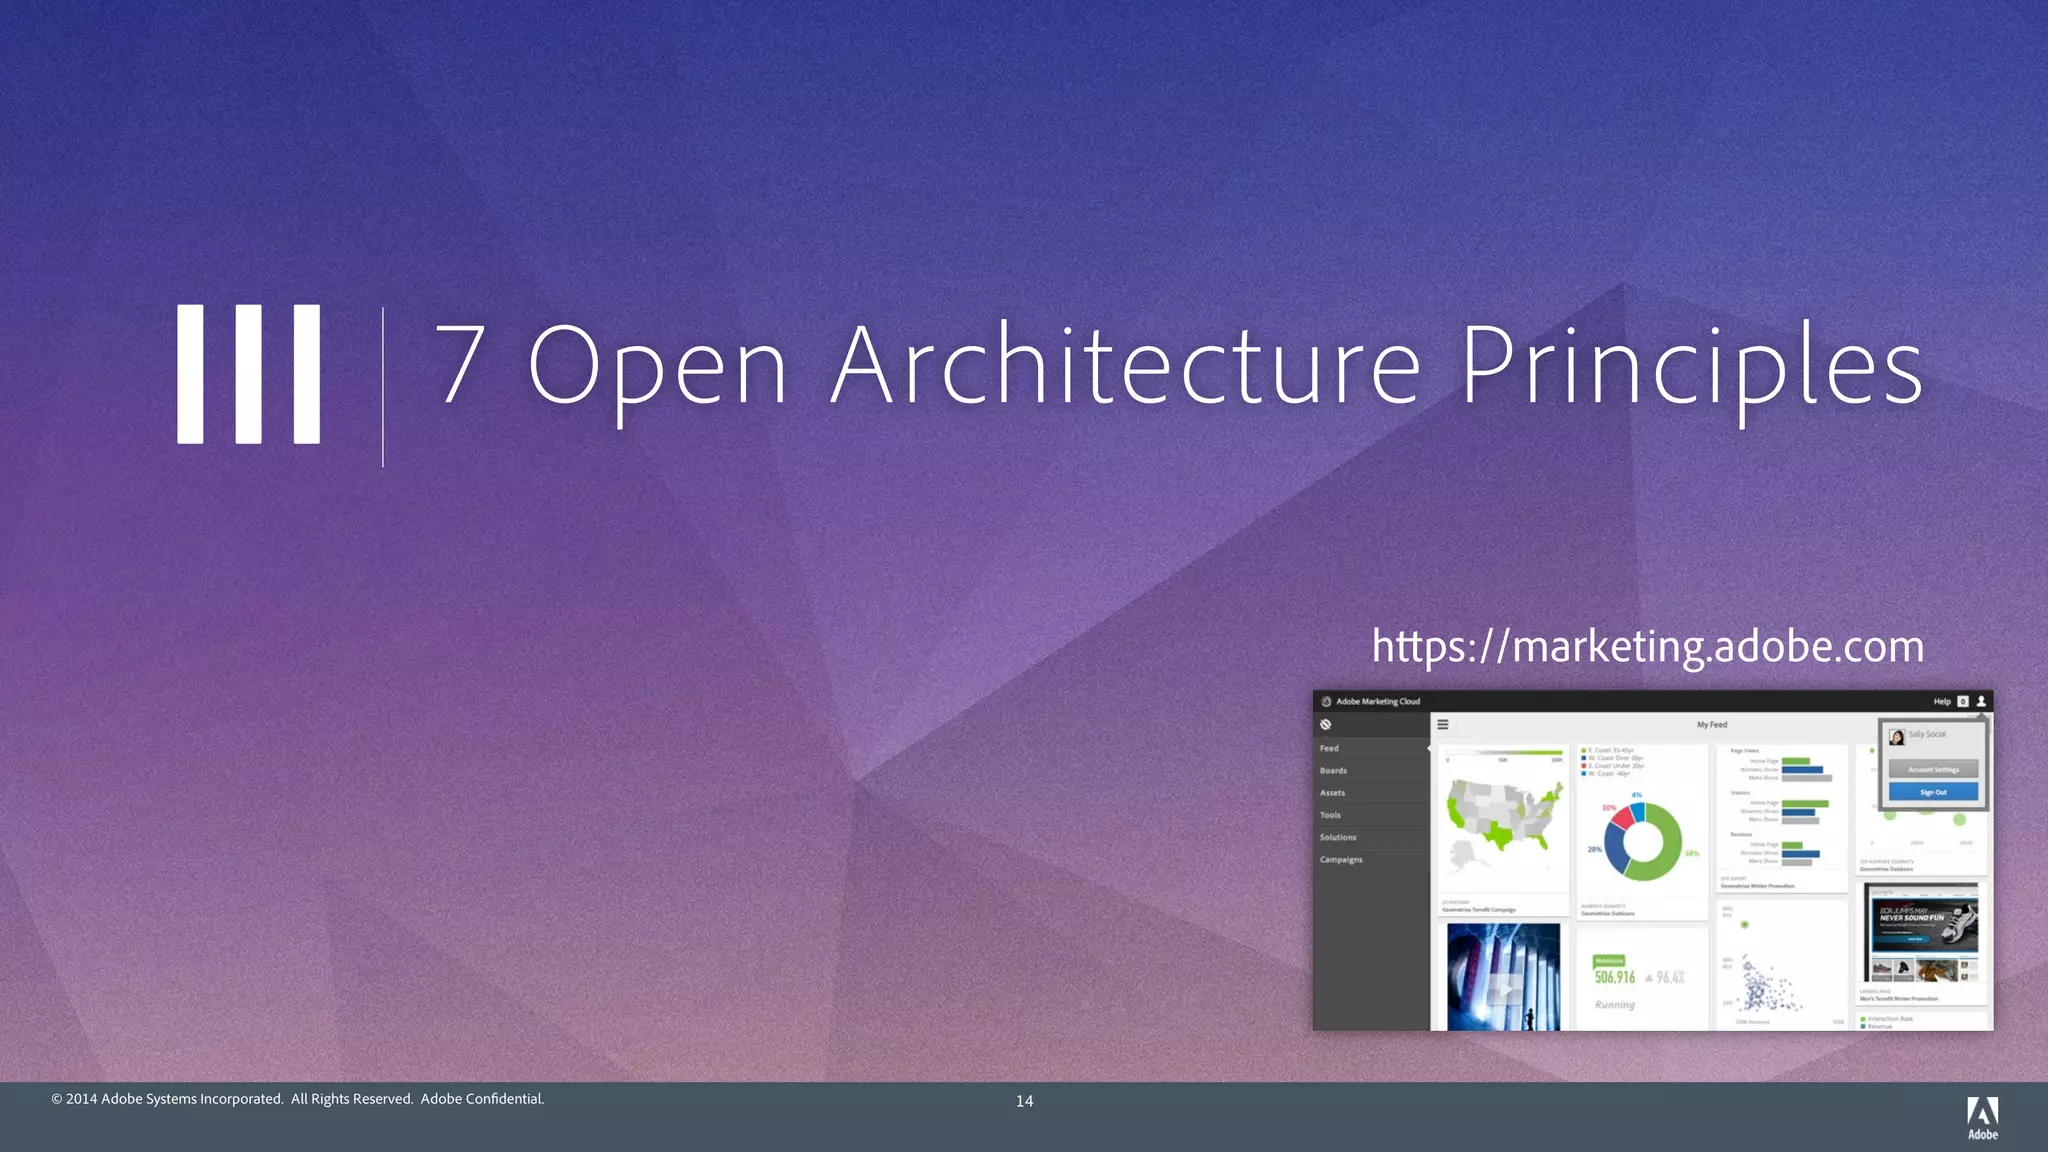
Task: Click 'Adobe Marketing Cloud' title text
Action: (x=1378, y=701)
